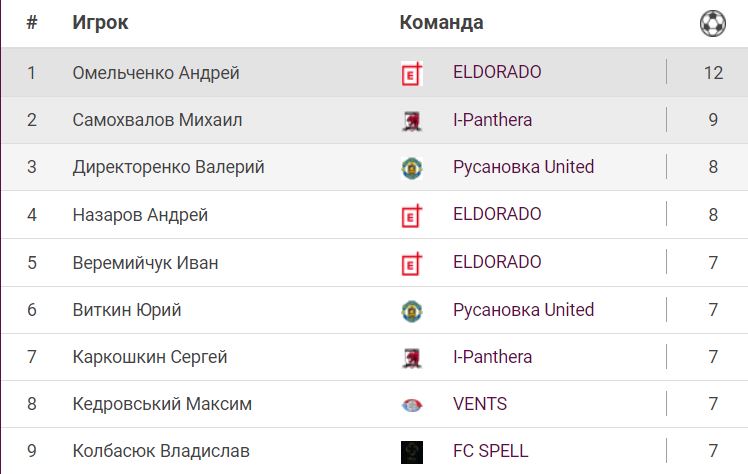Image resolution: width=748 pixels, height=474 pixels.
Task: Click the VENTS team logo
Action: click(x=411, y=405)
